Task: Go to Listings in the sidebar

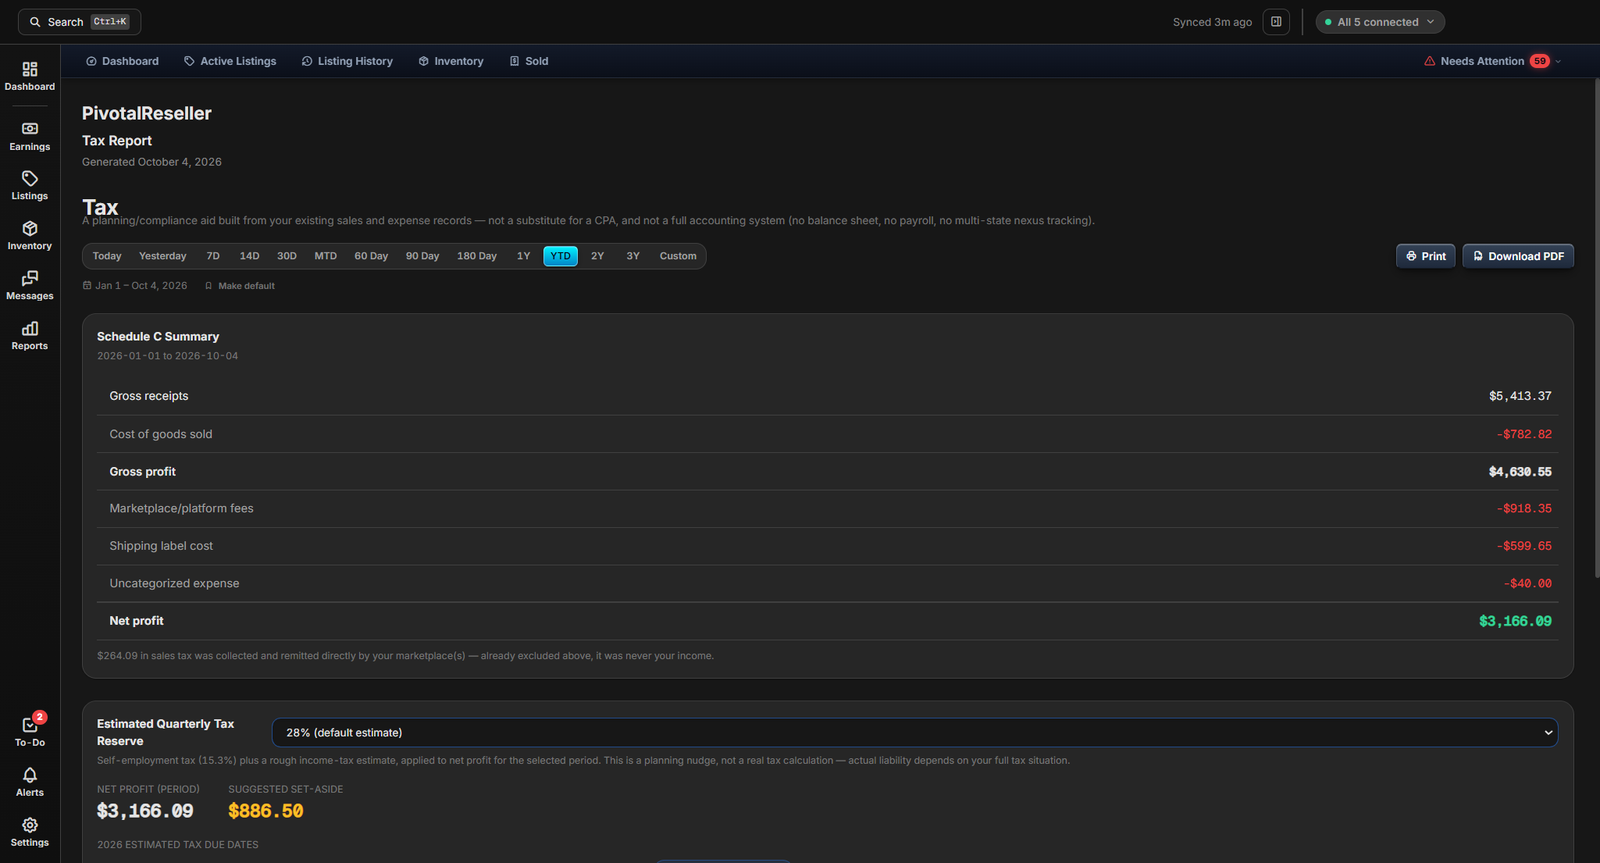Action: coord(29,186)
